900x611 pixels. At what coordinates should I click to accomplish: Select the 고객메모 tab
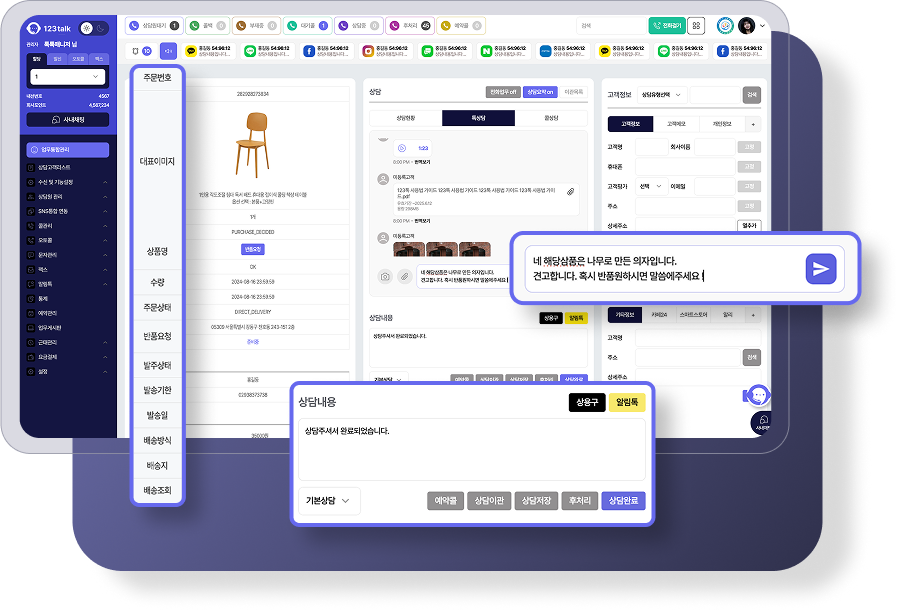[x=677, y=124]
